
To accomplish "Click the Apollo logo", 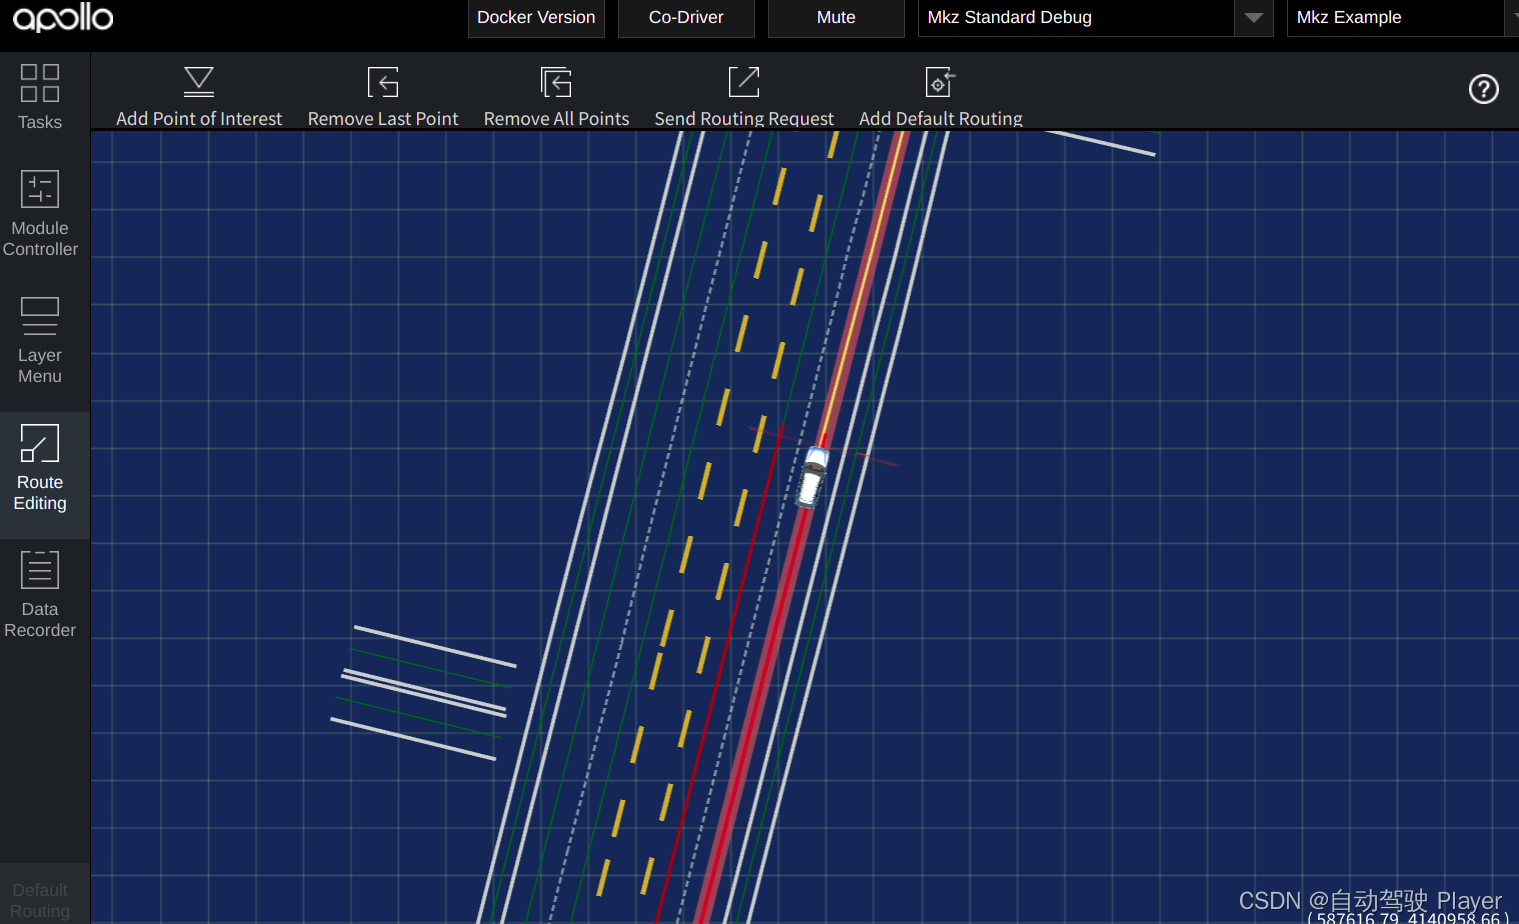I will click(x=62, y=16).
